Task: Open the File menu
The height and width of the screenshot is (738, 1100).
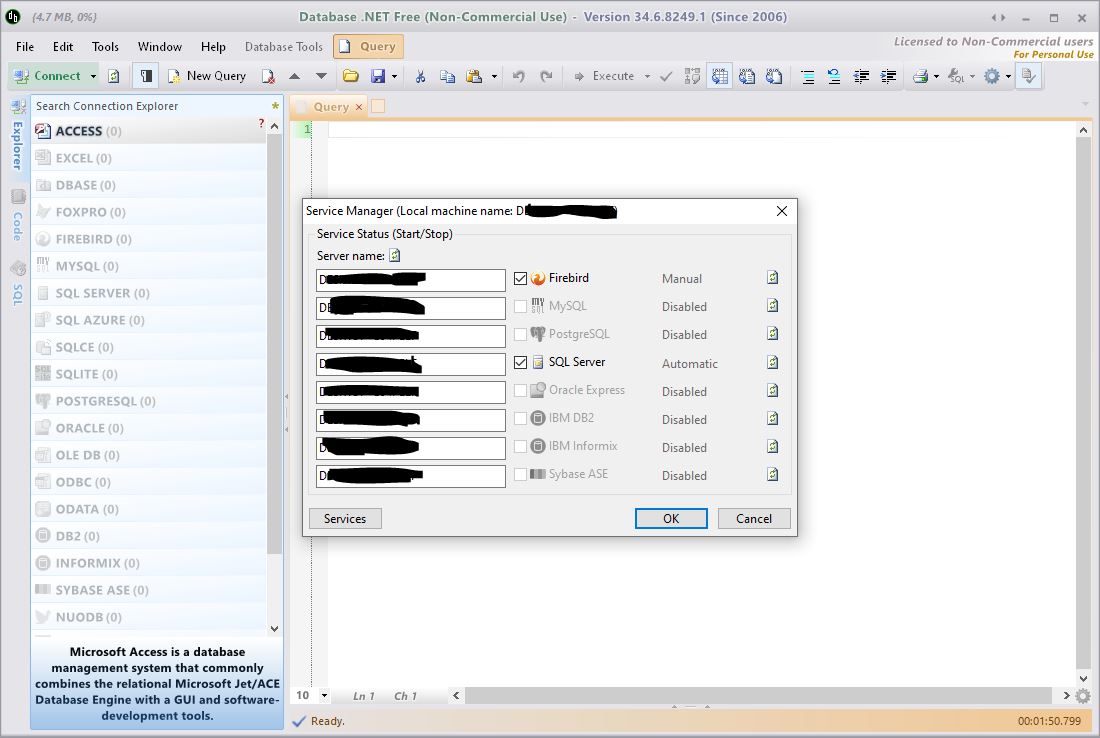Action: point(25,46)
